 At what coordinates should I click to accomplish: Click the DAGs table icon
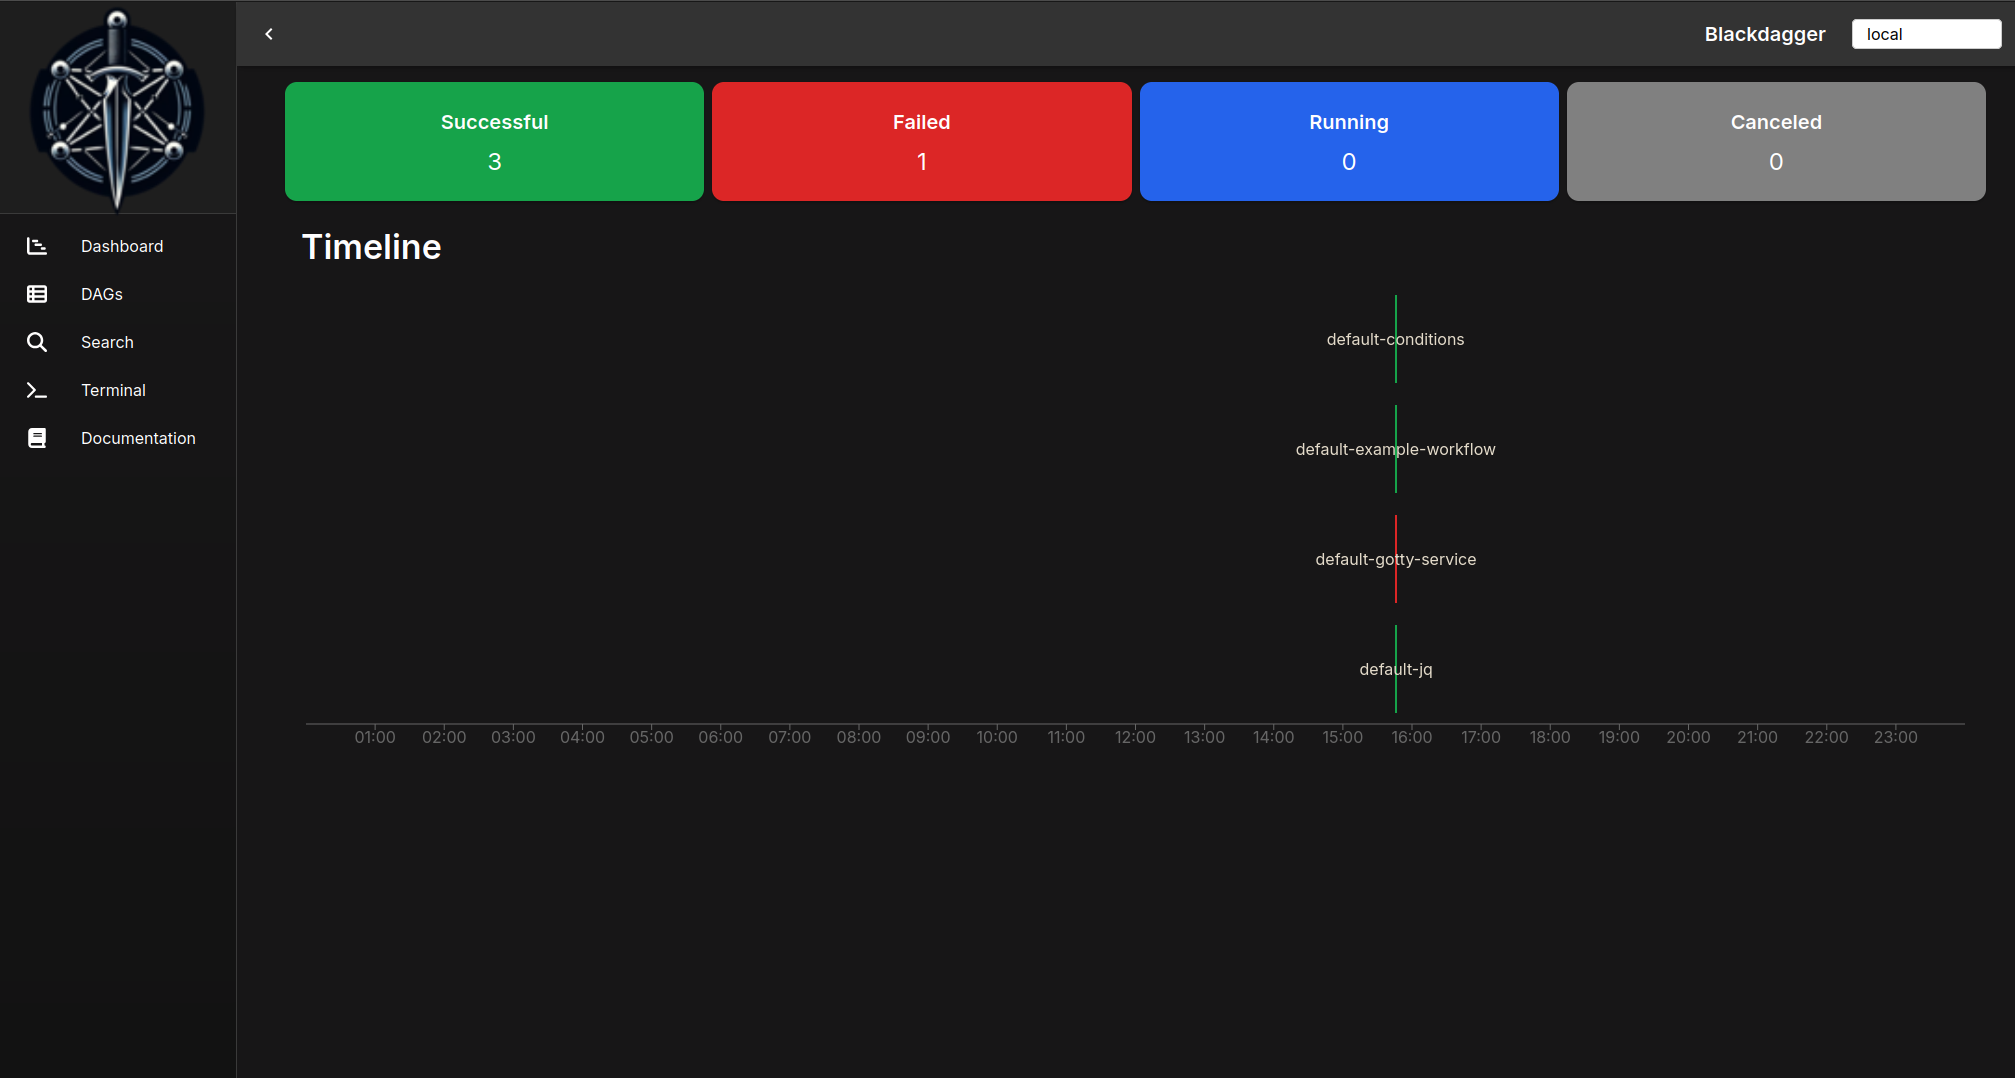(37, 294)
